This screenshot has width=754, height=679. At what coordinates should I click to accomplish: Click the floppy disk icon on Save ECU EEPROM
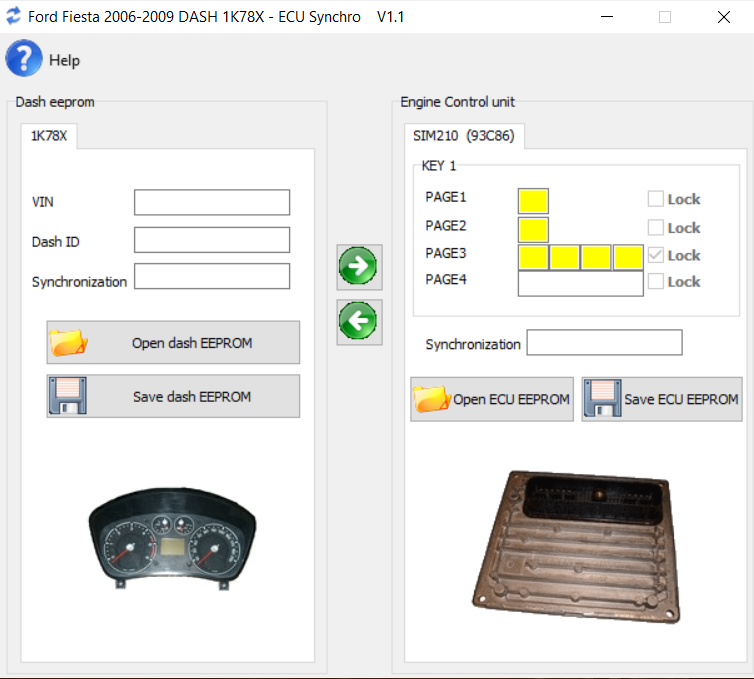pos(602,399)
